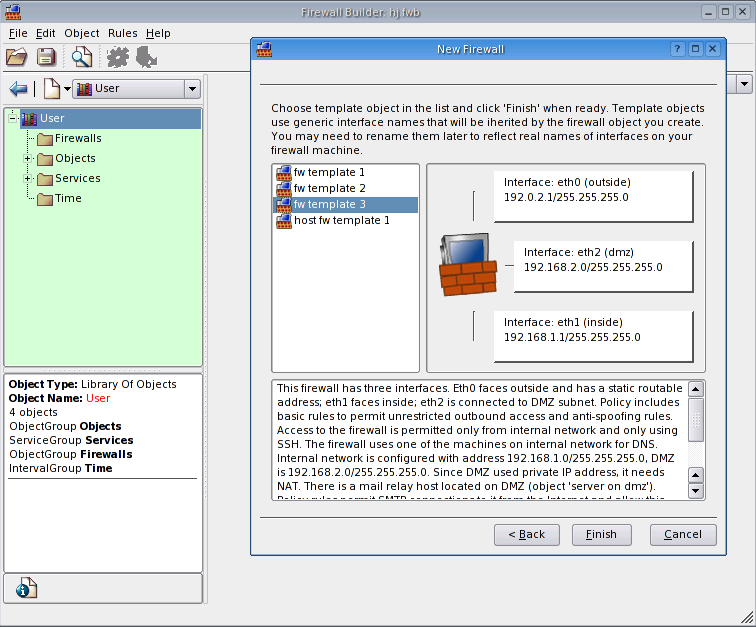Viewport: 756px width, 627px height.
Task: Click the User library books icon in tree
Action: click(29, 119)
